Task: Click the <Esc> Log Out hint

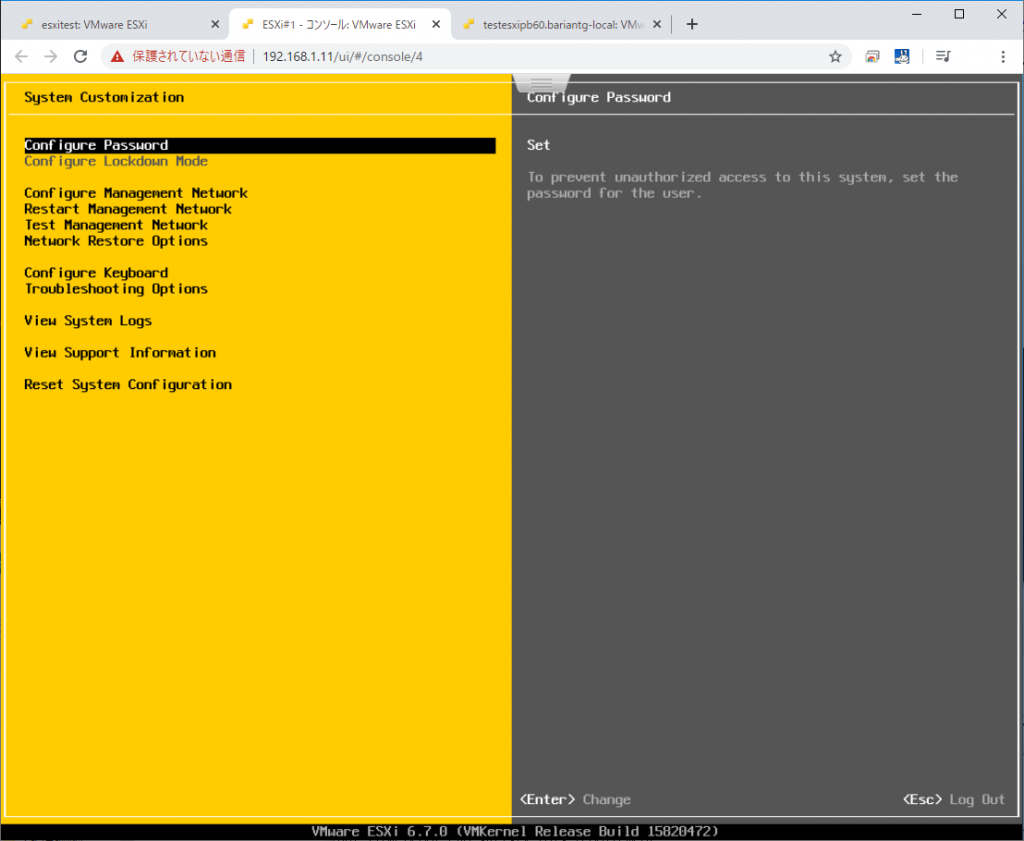Action: point(954,799)
